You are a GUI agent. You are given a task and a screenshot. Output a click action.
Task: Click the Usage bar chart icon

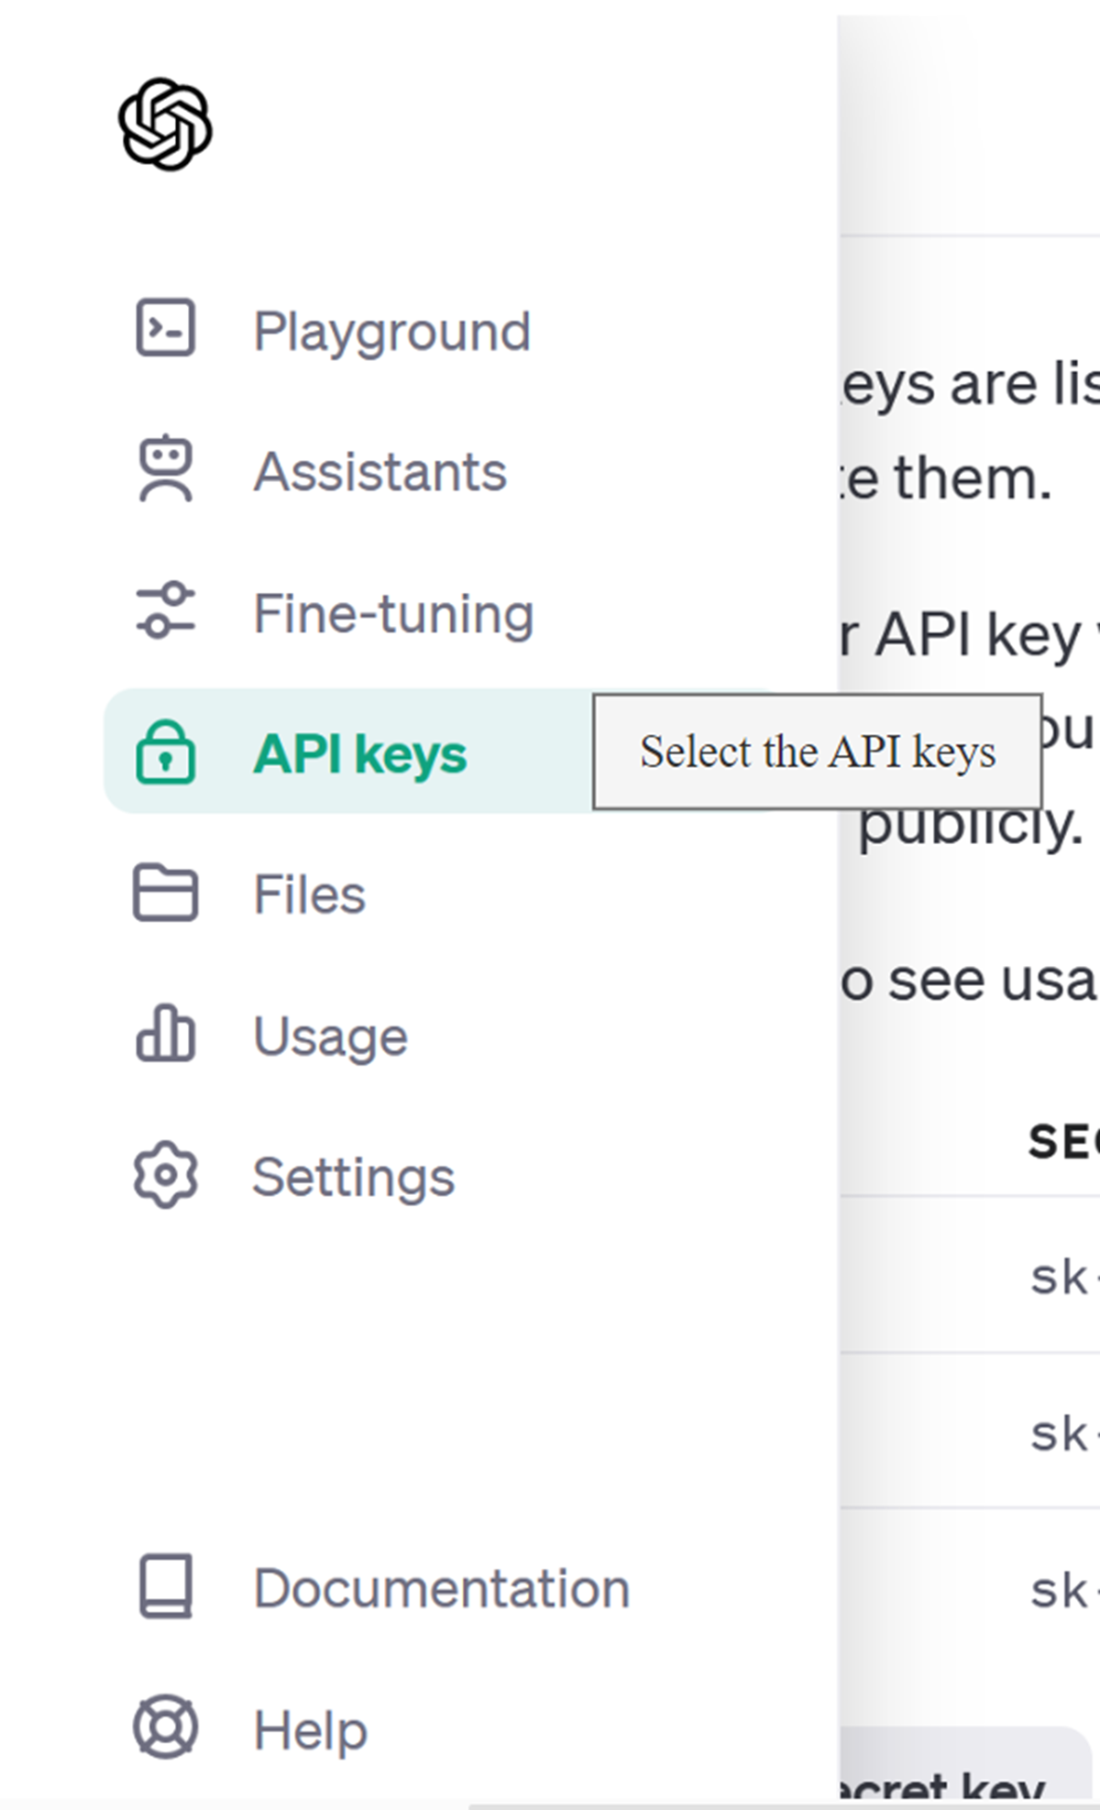pos(165,1033)
